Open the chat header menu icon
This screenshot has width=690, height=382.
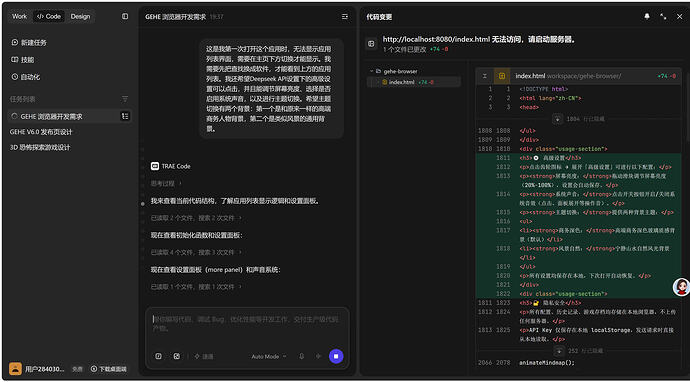345,17
